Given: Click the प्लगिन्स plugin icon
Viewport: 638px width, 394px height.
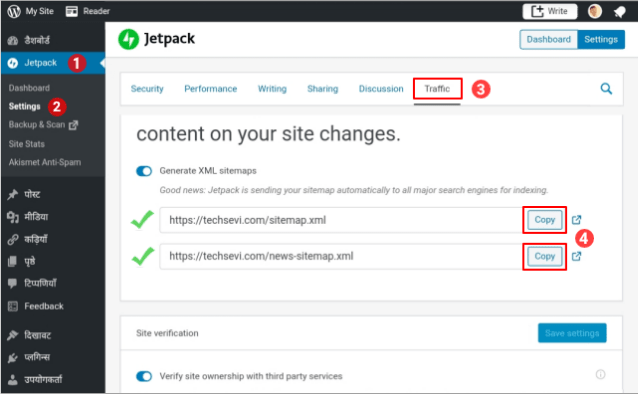Looking at the screenshot, I should coord(13,357).
